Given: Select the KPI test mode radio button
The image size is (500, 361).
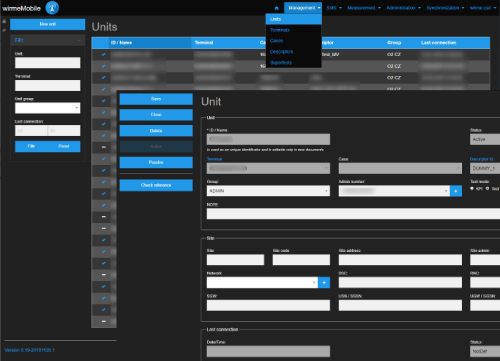Looking at the screenshot, I should coord(472,189).
